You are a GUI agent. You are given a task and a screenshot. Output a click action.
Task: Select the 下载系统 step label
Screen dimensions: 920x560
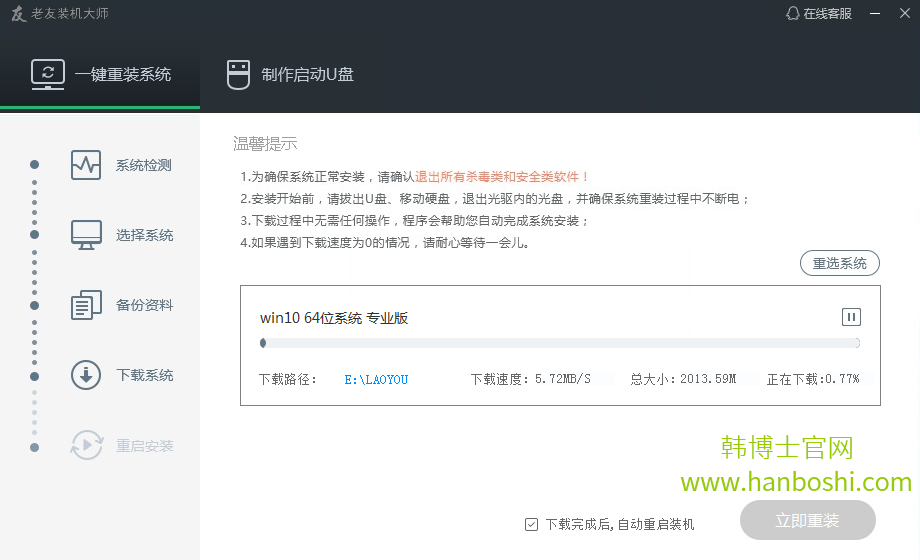(x=145, y=375)
